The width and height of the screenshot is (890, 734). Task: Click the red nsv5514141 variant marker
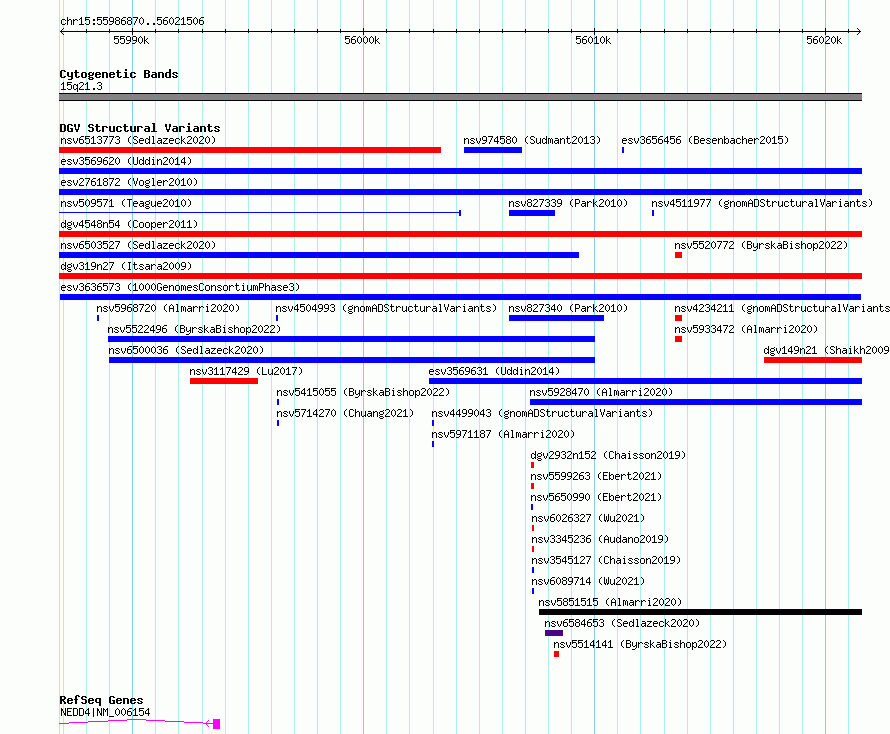[x=556, y=654]
